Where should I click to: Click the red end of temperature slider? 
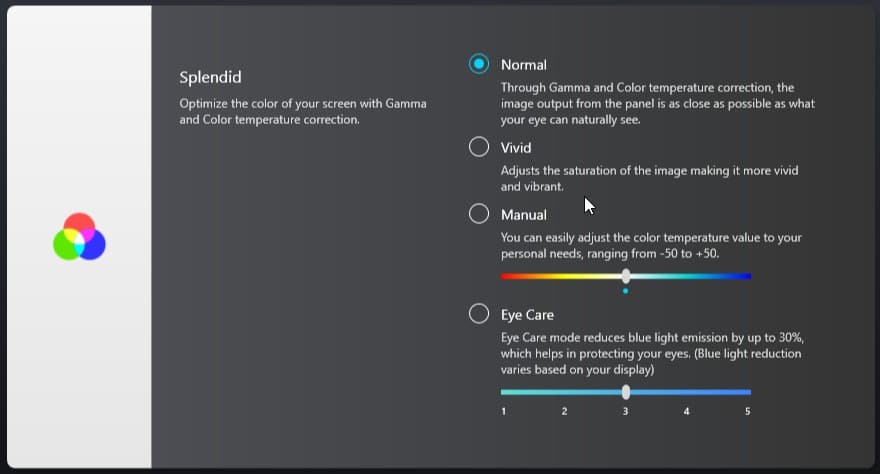point(506,276)
